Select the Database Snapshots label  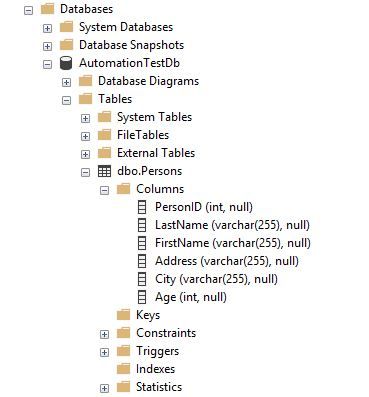coord(131,45)
